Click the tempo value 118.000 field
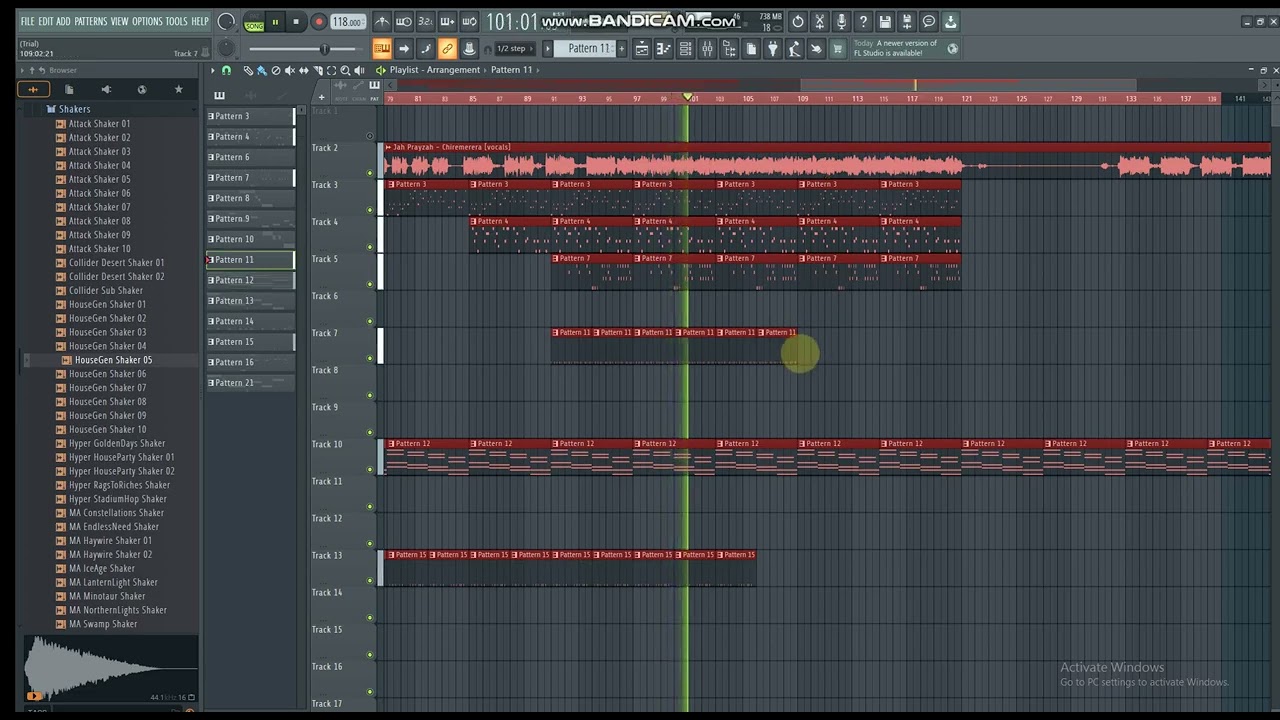 (348, 21)
